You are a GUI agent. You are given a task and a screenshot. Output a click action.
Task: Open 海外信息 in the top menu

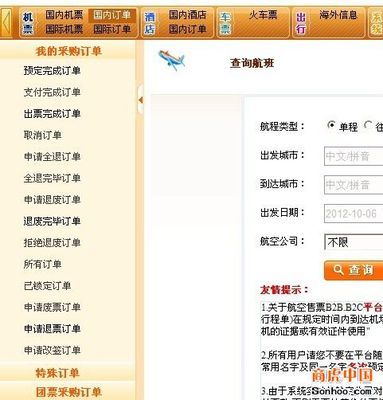338,15
